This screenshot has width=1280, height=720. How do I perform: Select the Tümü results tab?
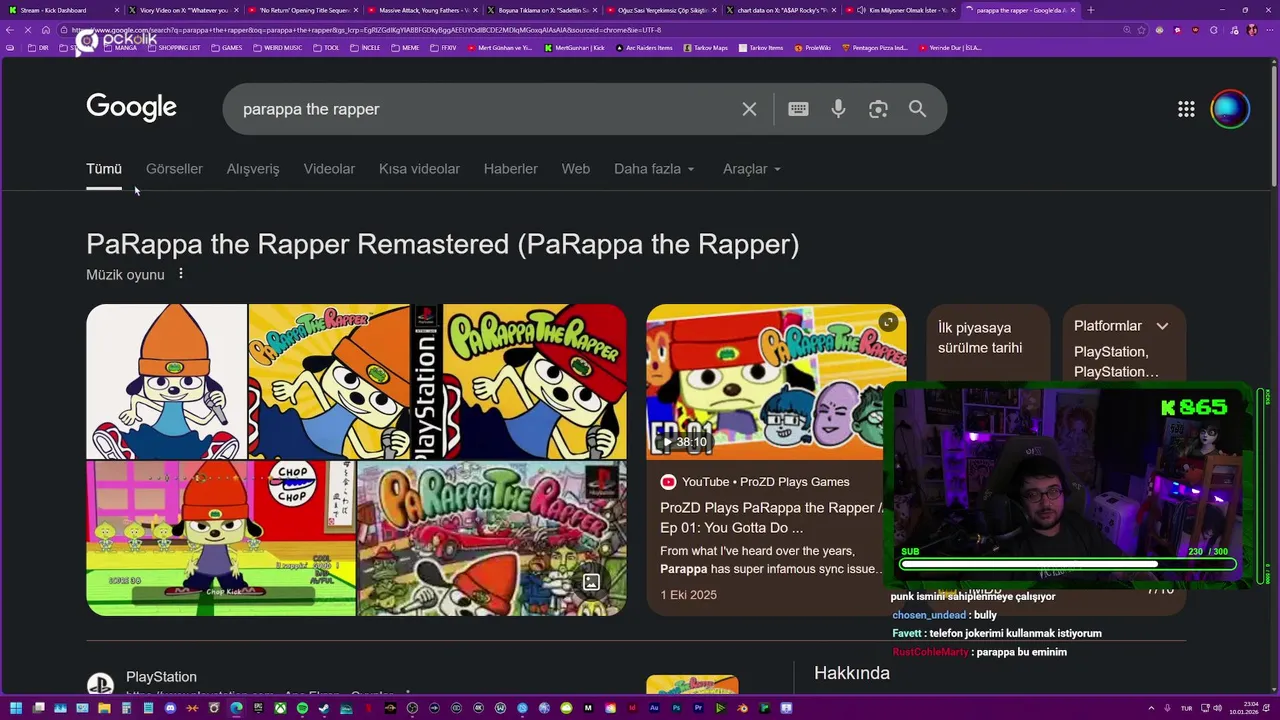pos(104,169)
